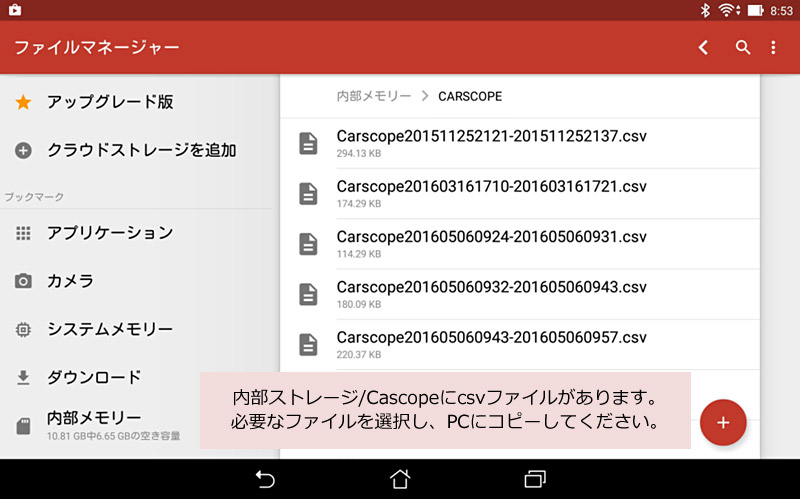Tap the SD card internal memory icon
This screenshot has width=800, height=499.
[x=23, y=426]
